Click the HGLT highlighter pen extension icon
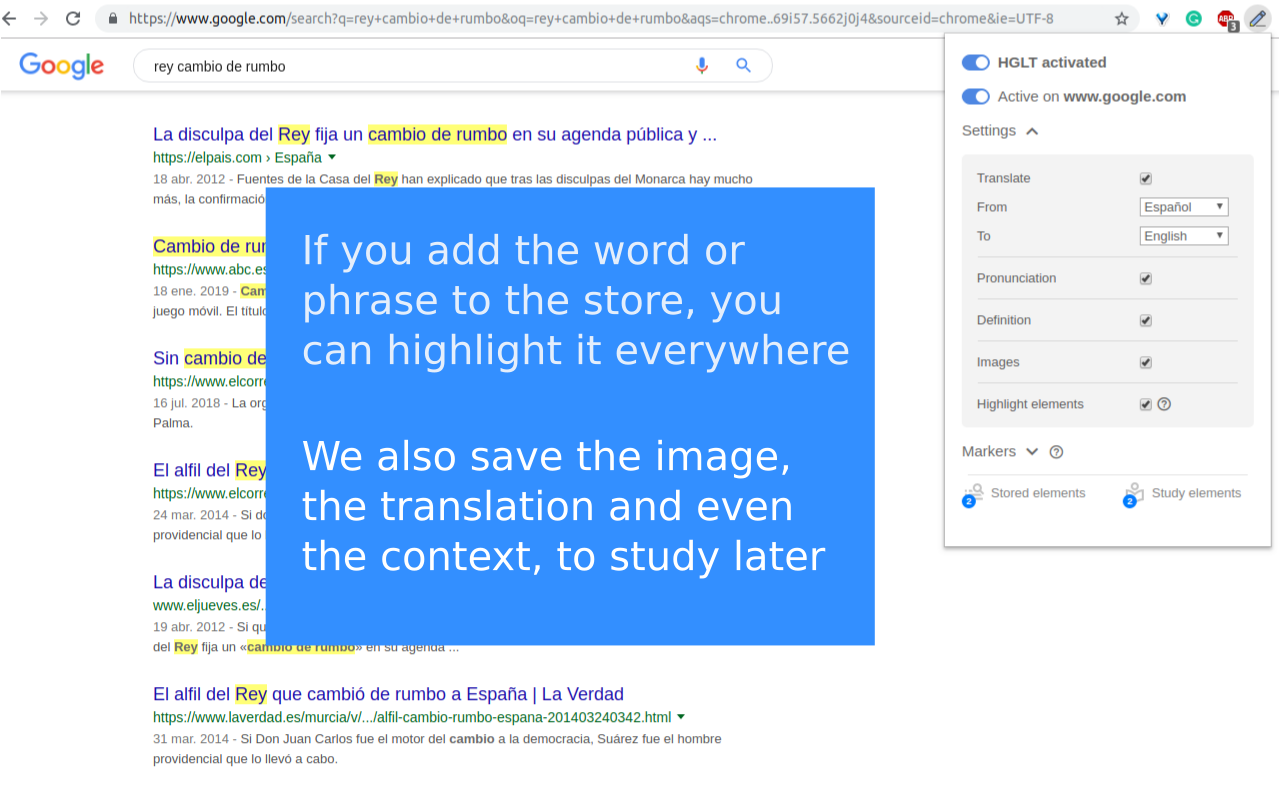Viewport: 1280px width, 800px height. pos(1257,18)
